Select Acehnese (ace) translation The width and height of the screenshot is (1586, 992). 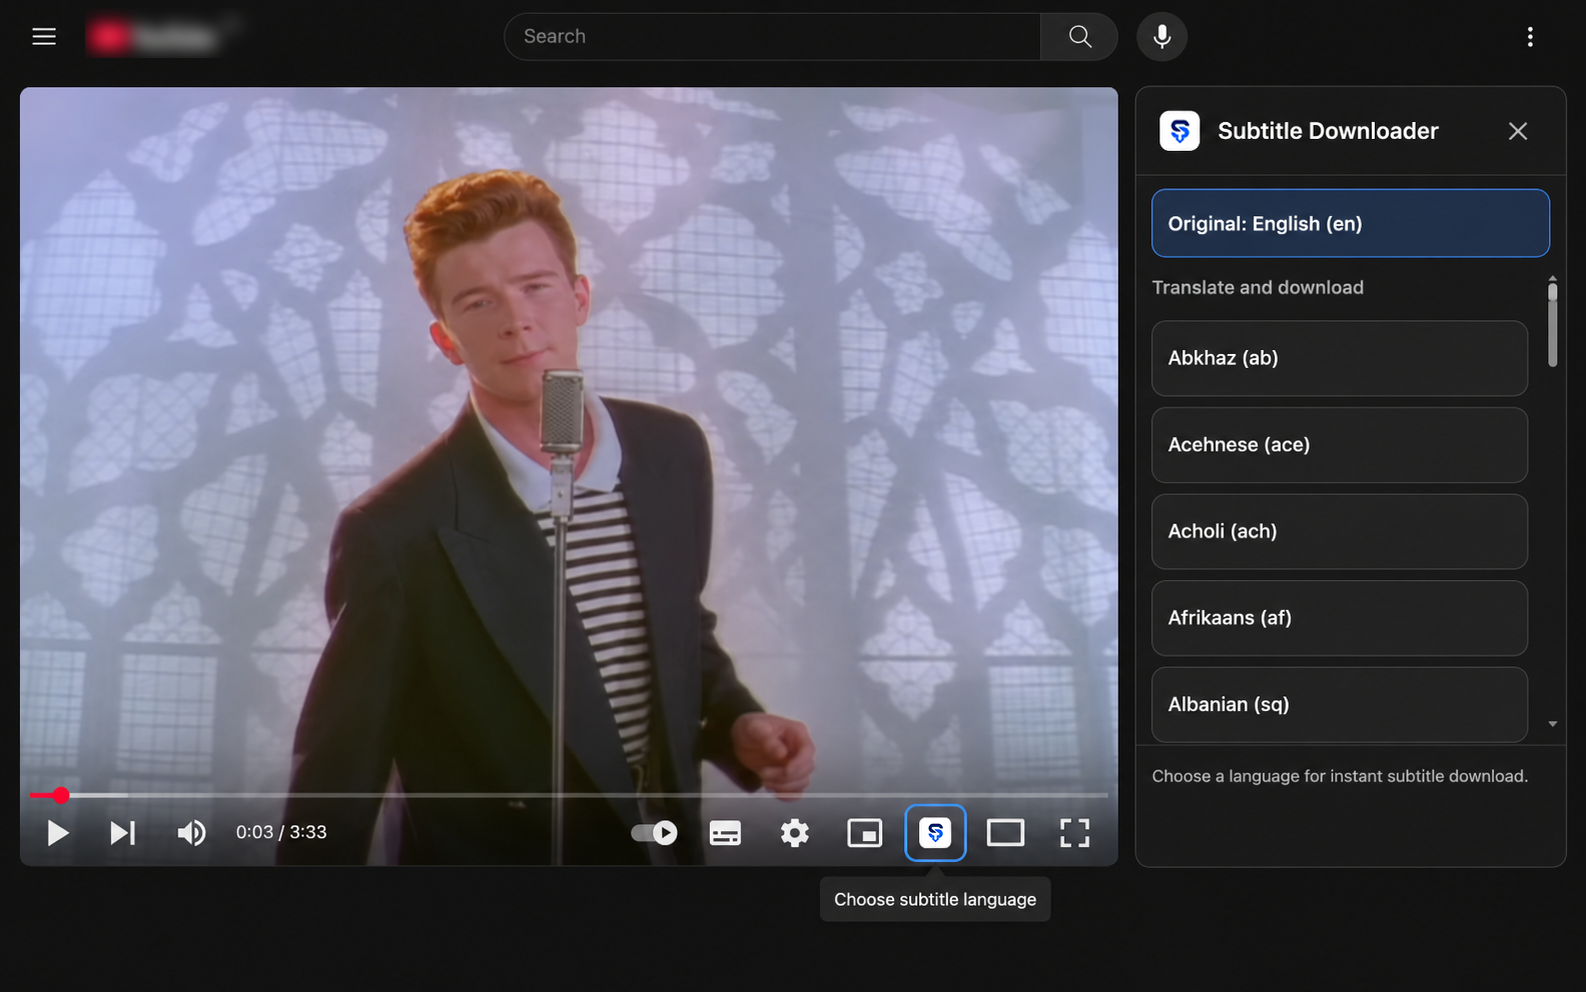point(1340,445)
